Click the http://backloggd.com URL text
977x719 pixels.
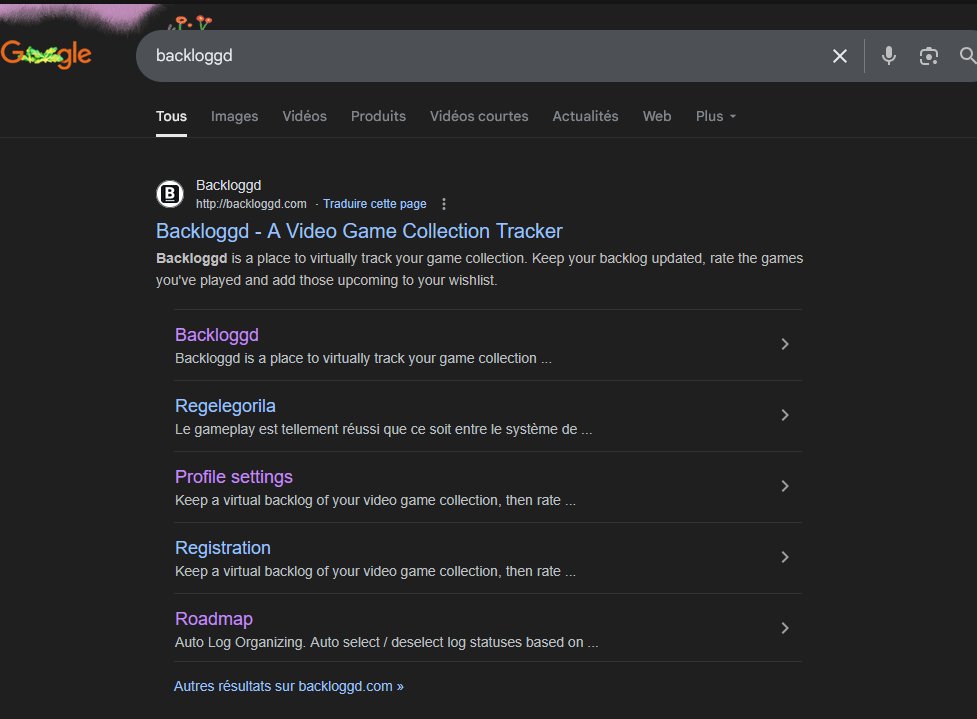pos(251,204)
